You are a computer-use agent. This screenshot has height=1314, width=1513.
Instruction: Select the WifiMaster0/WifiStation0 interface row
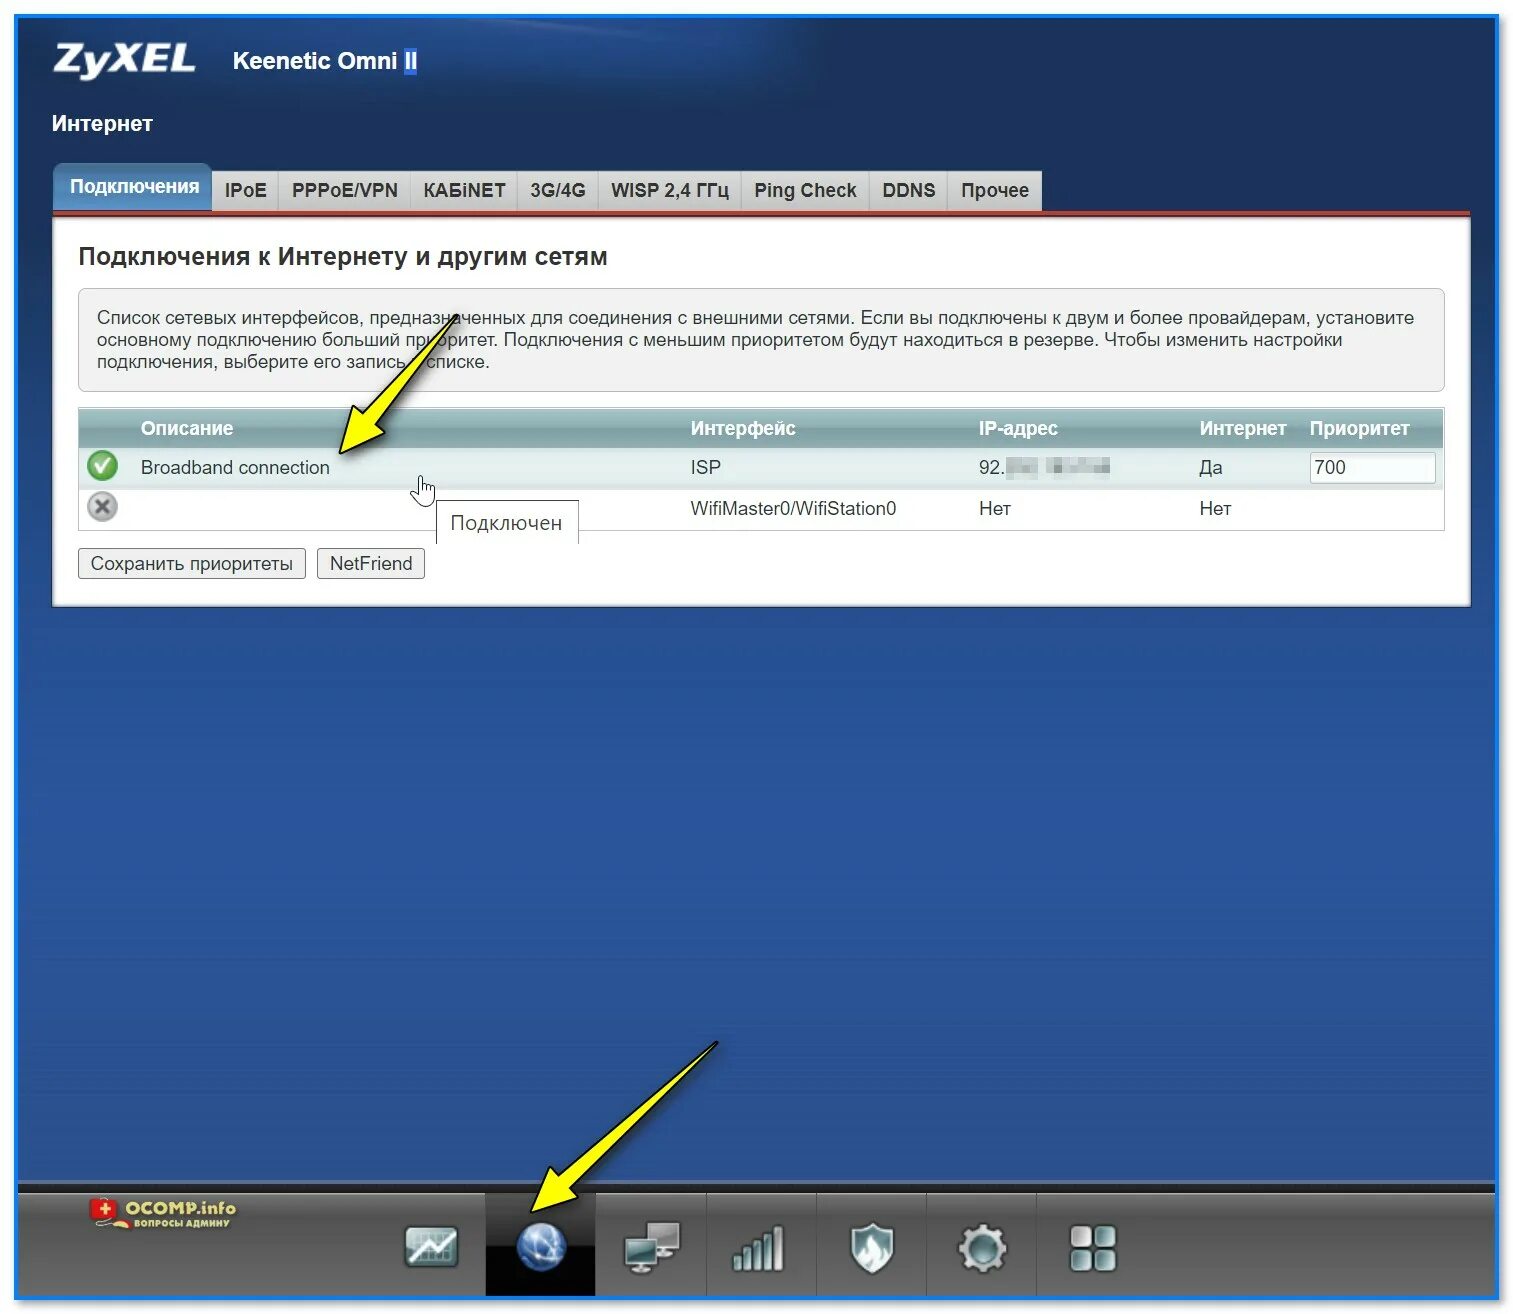coord(761,509)
